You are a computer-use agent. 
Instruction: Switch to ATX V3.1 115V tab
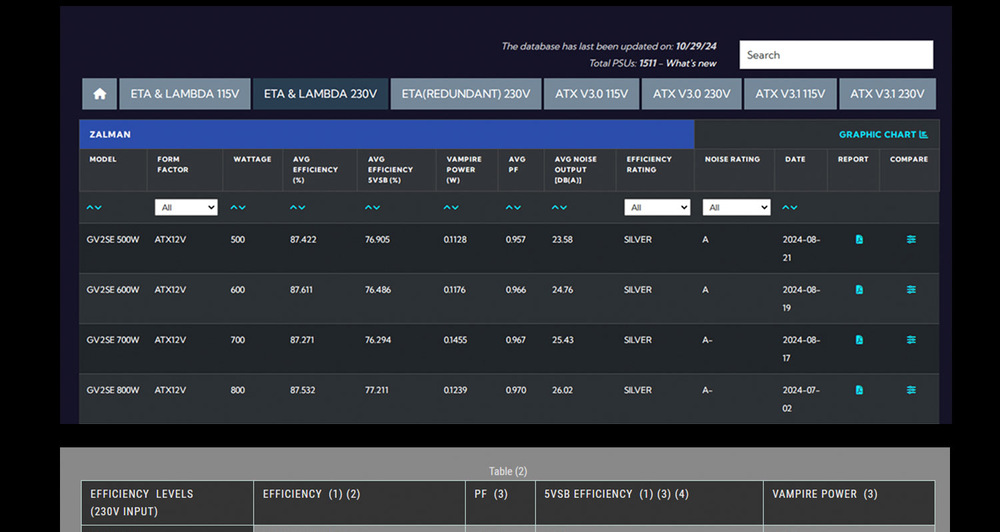point(790,94)
